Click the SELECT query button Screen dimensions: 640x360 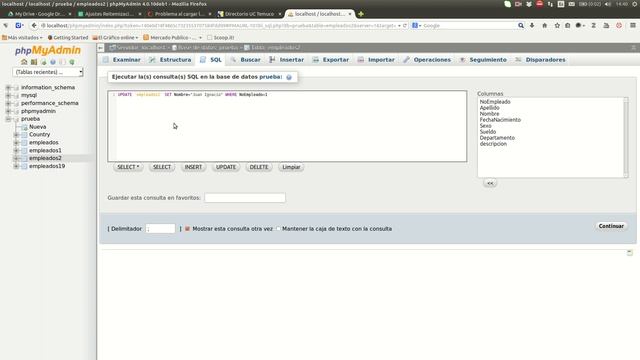[x=162, y=167]
